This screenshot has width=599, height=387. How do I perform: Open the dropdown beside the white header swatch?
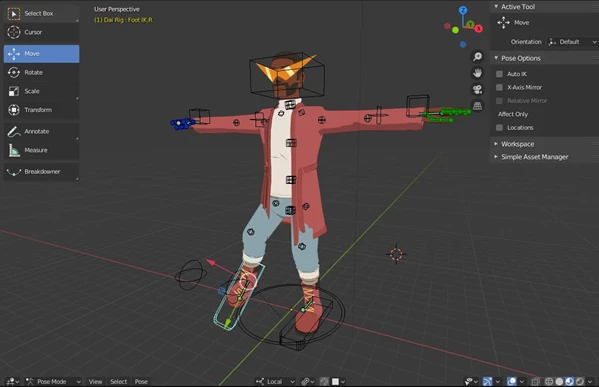[x=343, y=381]
